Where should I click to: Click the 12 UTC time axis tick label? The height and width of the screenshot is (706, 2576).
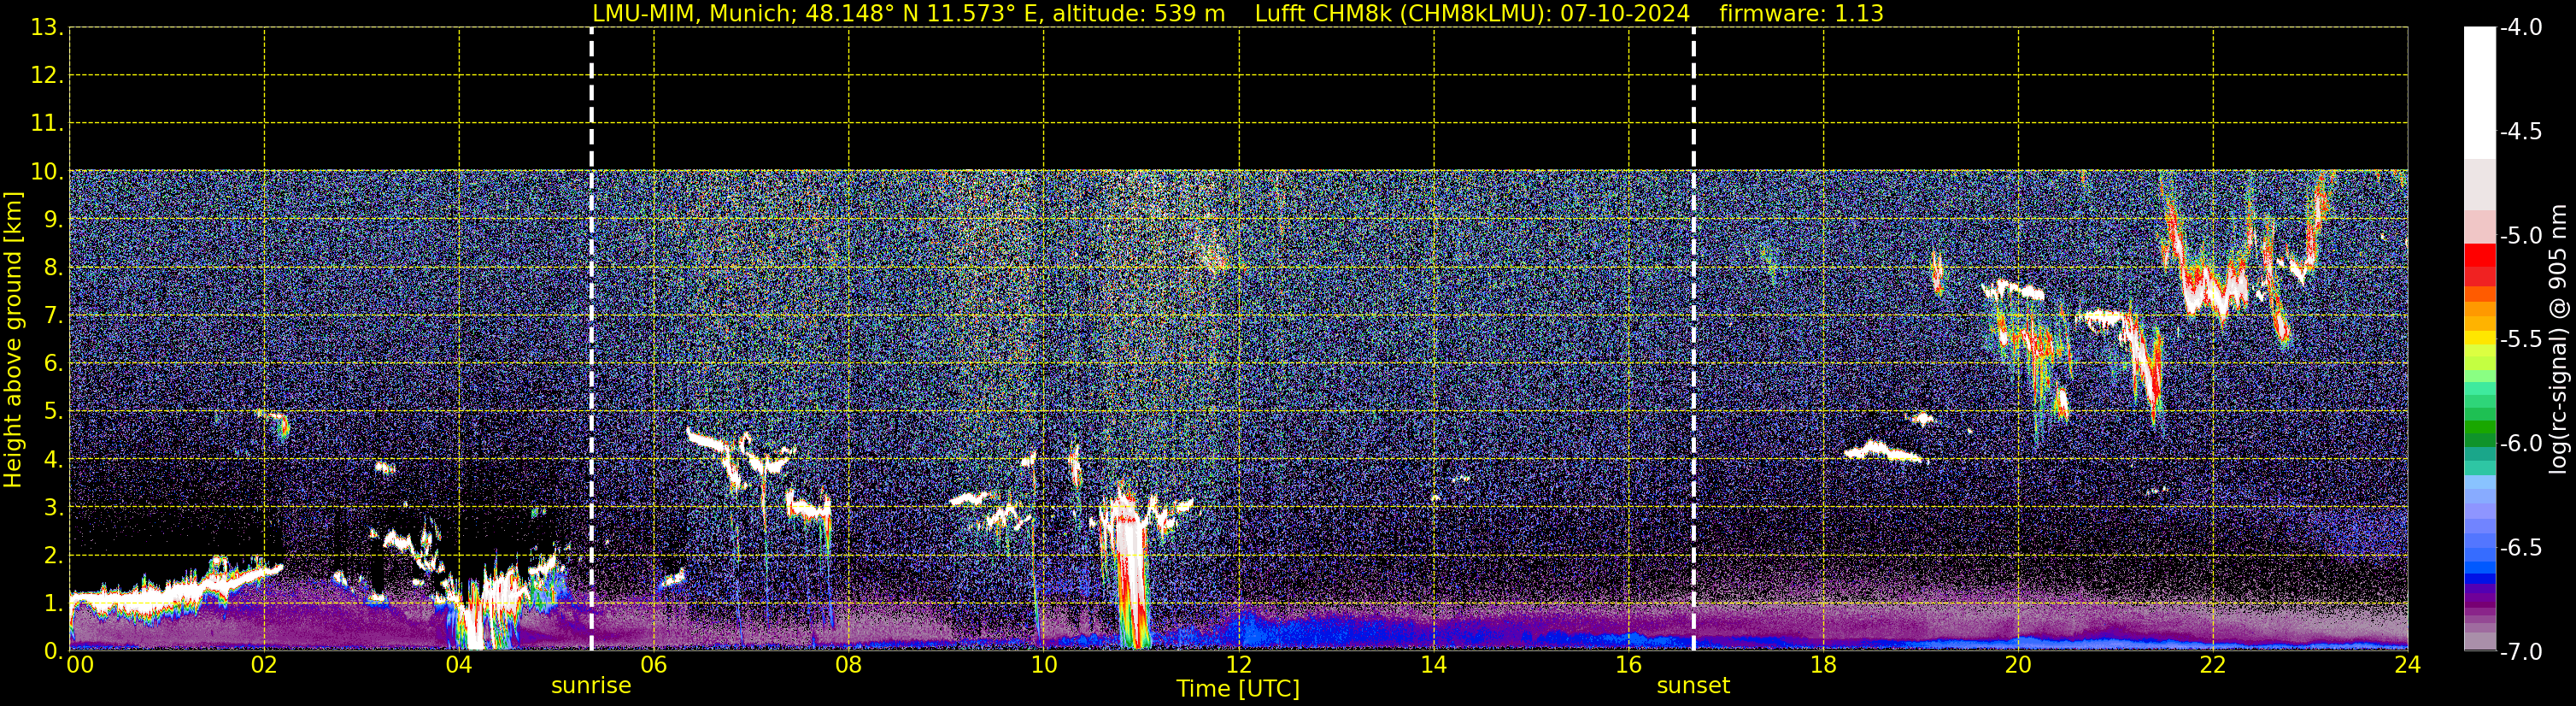1239,665
